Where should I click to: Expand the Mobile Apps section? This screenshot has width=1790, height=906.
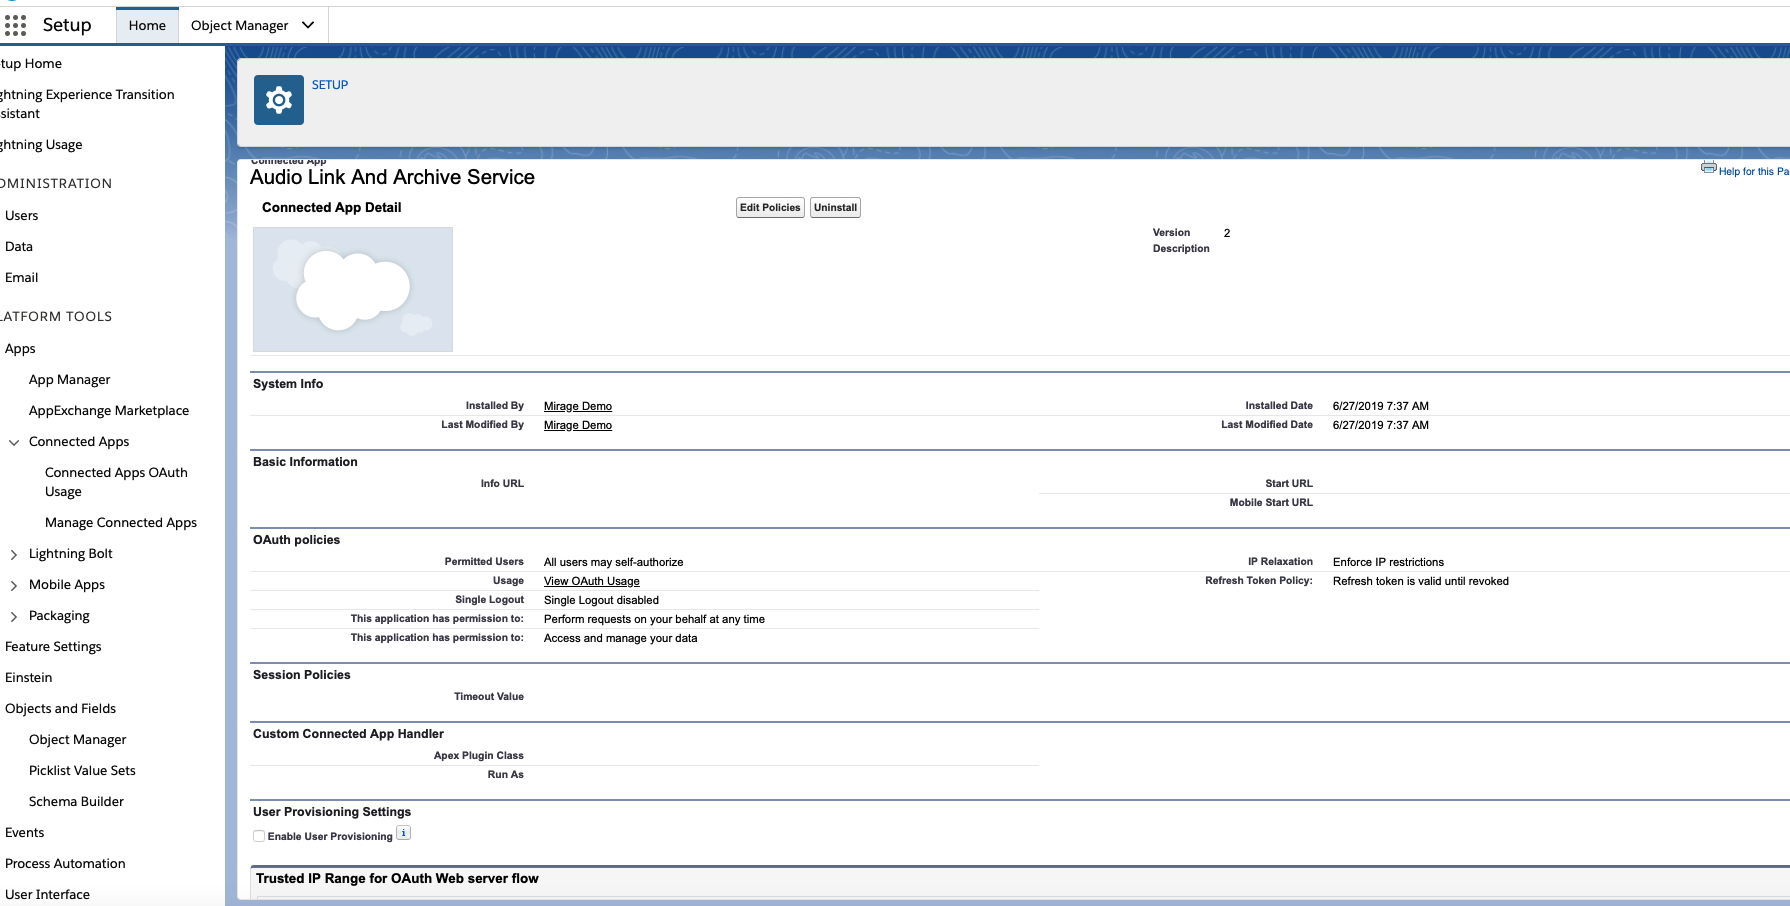[x=14, y=585]
